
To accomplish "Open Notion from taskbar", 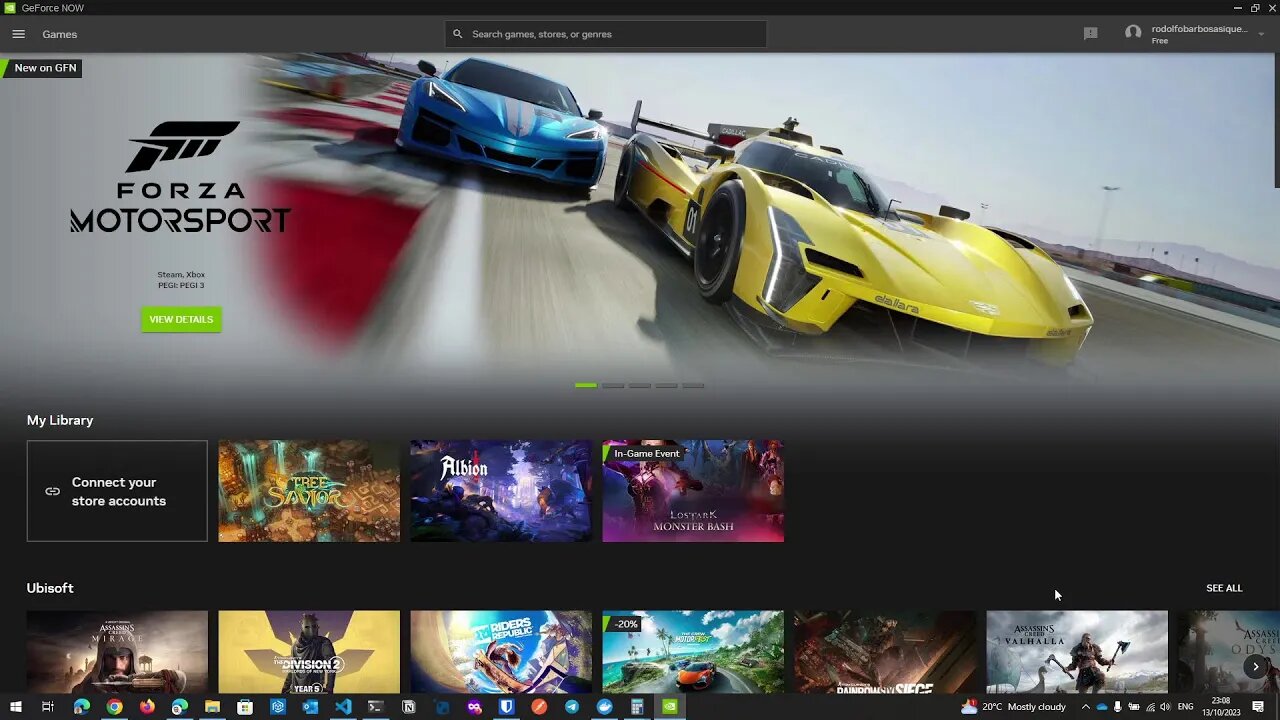I will (408, 706).
